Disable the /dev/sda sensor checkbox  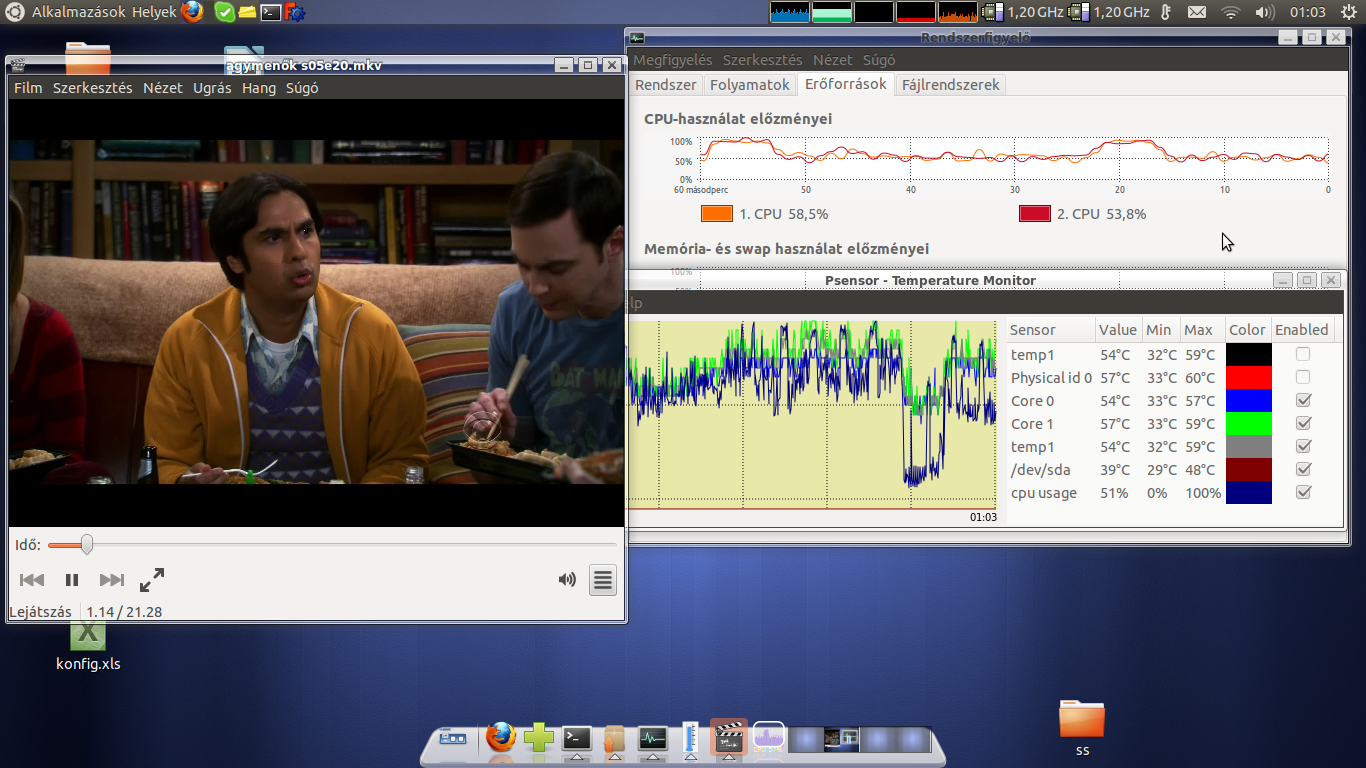click(x=1303, y=469)
